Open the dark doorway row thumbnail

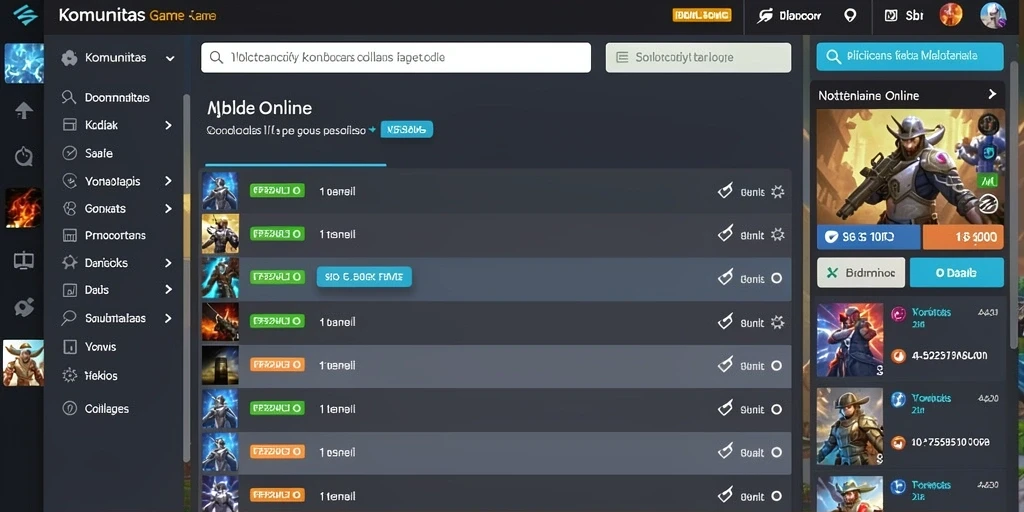219,365
